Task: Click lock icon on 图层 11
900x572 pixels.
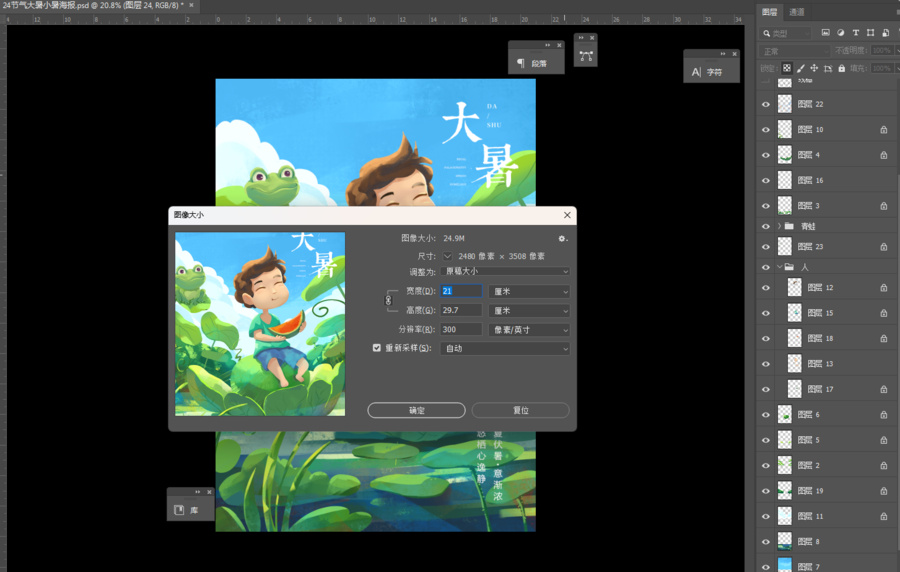Action: pos(884,516)
